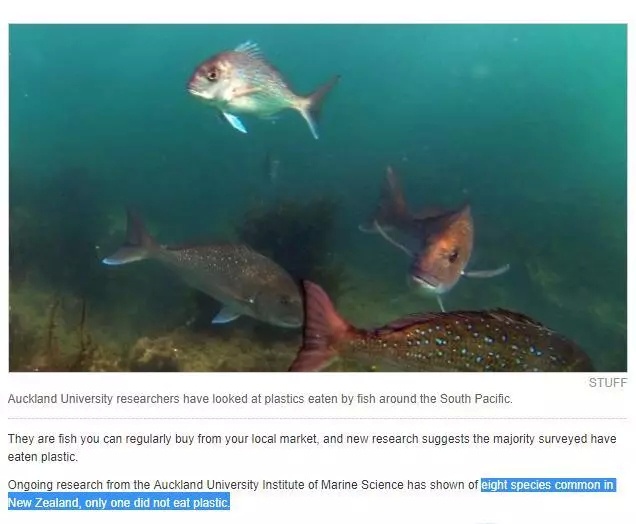Click the blue pectoral fin of top snapper
Image resolution: width=636 pixels, height=524 pixels.
pos(234,122)
